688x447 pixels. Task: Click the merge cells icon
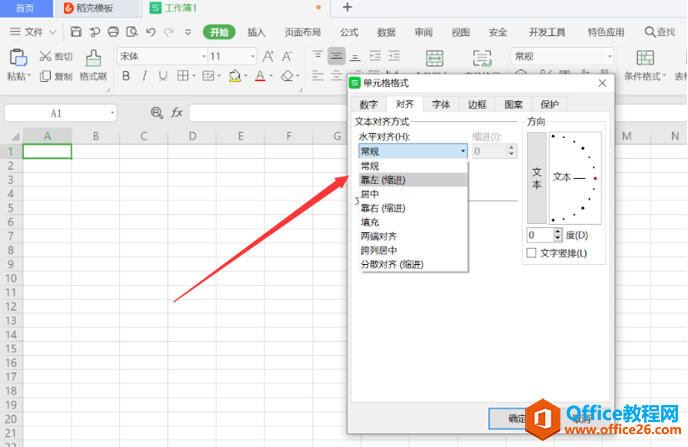pyautogui.click(x=434, y=58)
